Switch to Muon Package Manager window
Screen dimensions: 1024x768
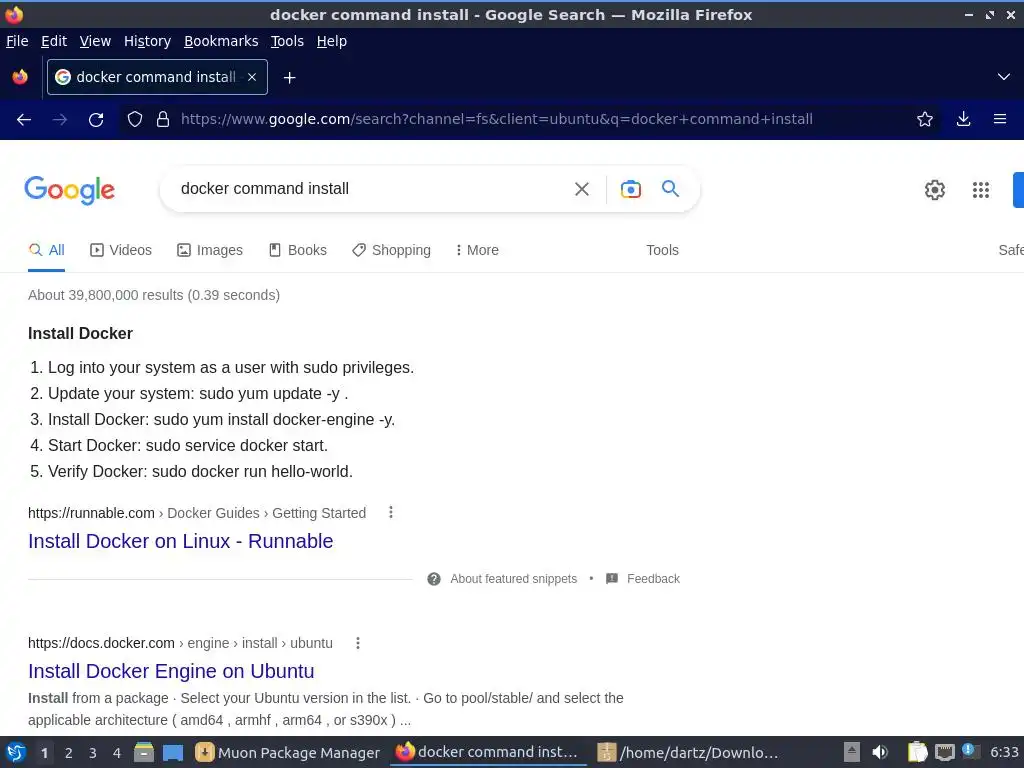(x=288, y=753)
